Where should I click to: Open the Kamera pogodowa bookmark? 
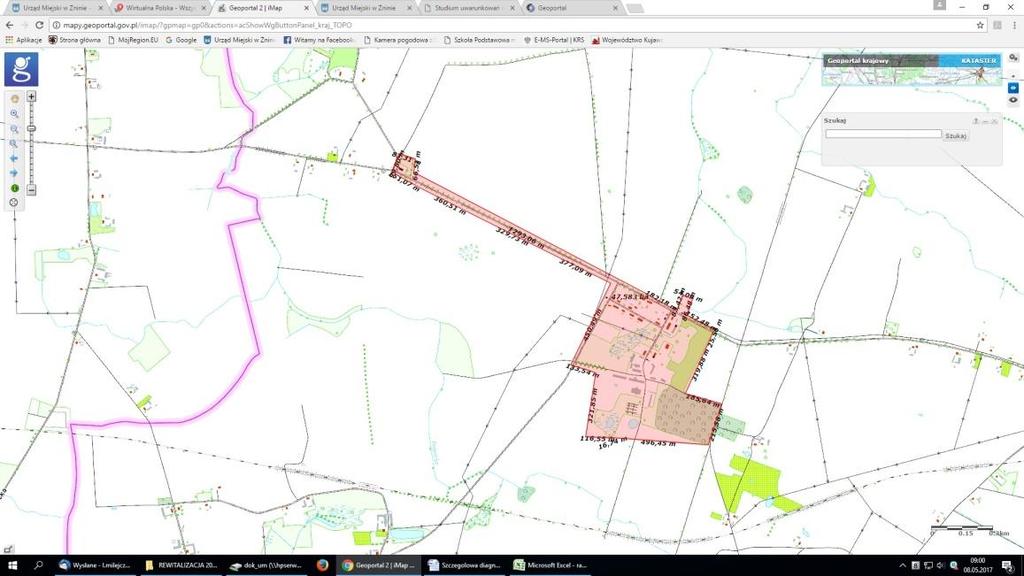[398, 40]
